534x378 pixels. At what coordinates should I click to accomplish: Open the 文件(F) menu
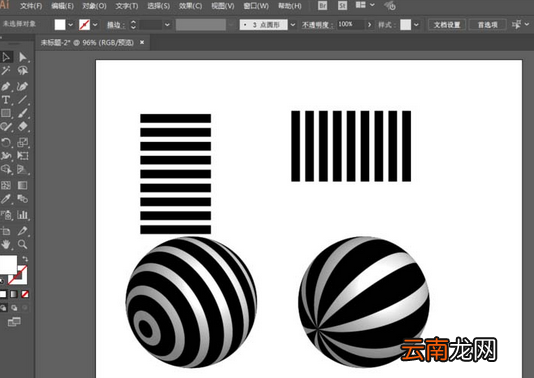click(31, 6)
